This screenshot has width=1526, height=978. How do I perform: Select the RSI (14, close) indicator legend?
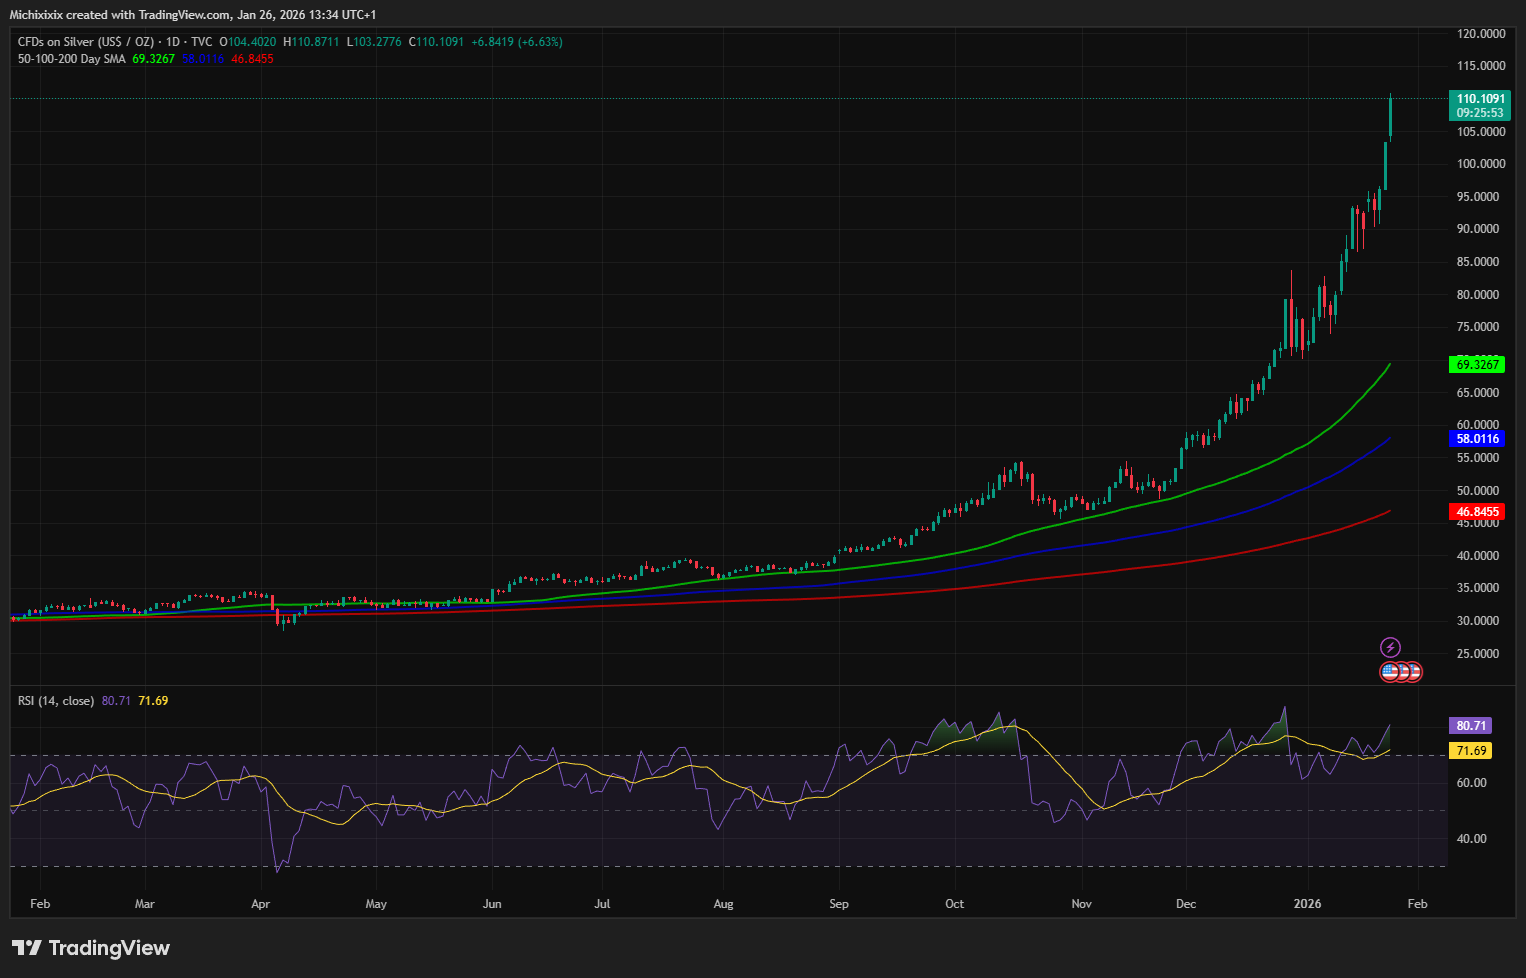pyautogui.click(x=56, y=701)
